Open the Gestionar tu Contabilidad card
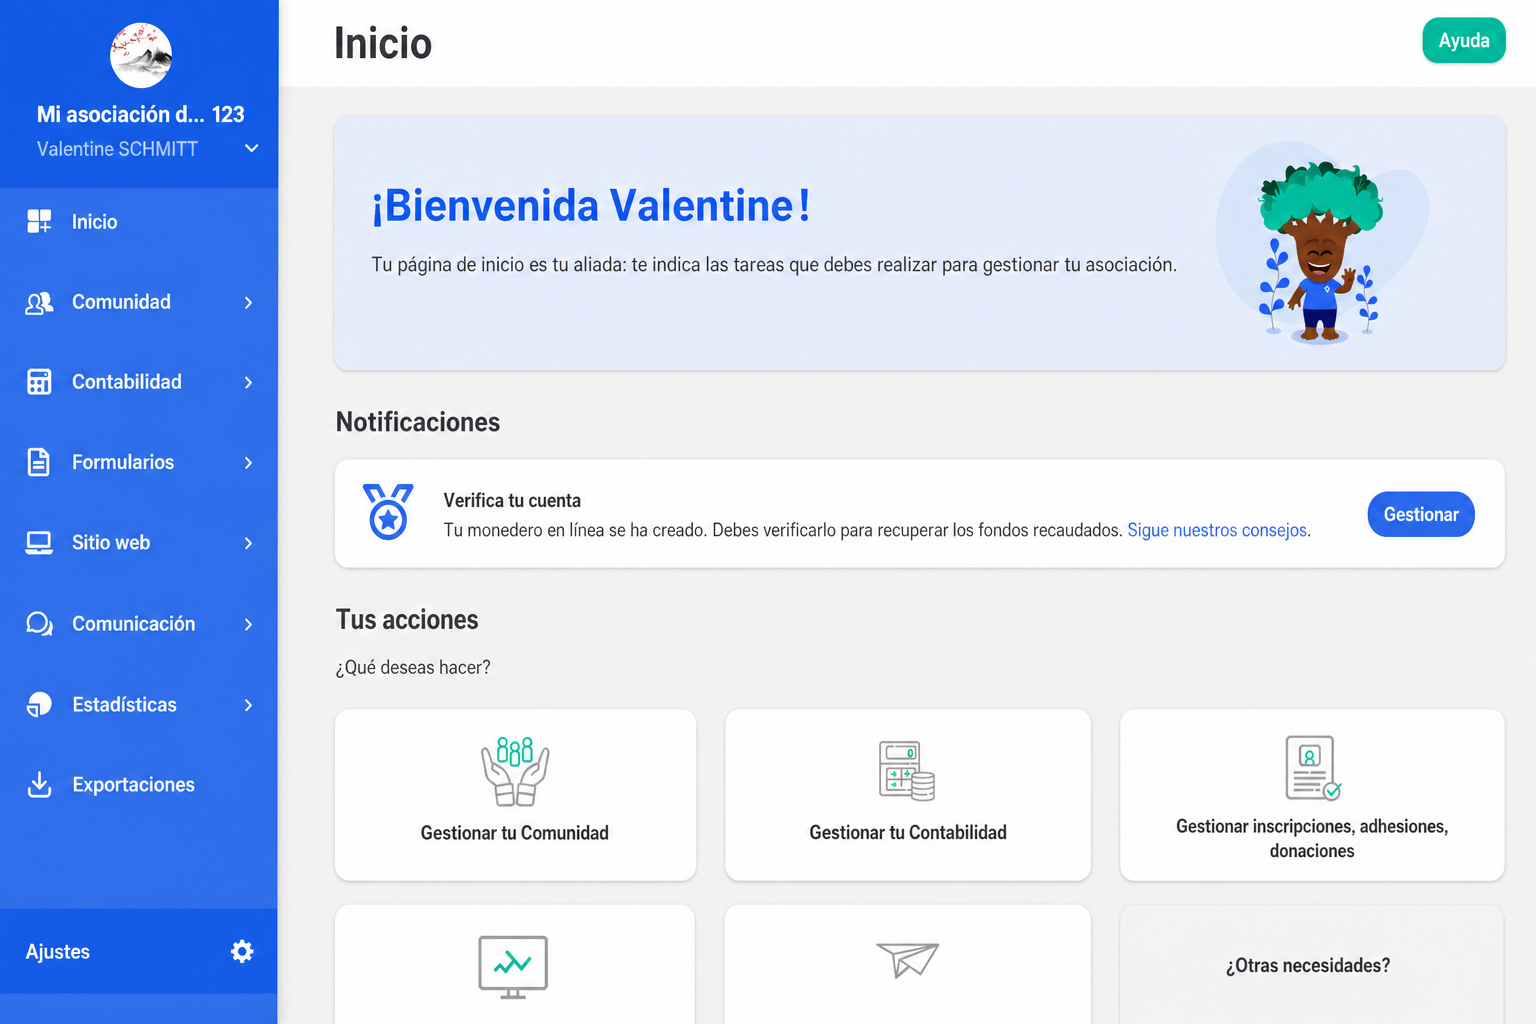Image resolution: width=1536 pixels, height=1024 pixels. coord(908,795)
